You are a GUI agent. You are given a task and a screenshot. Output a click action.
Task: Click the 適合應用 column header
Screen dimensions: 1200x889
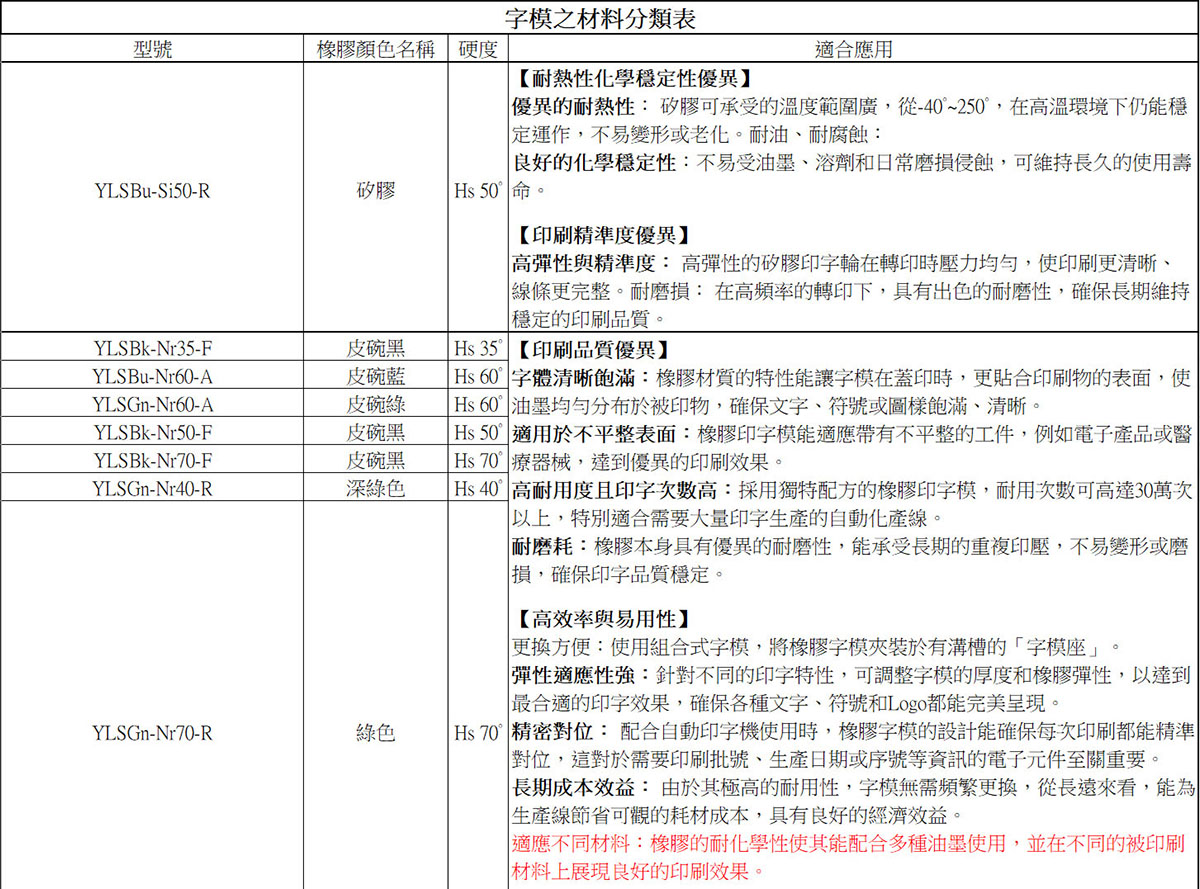point(853,50)
